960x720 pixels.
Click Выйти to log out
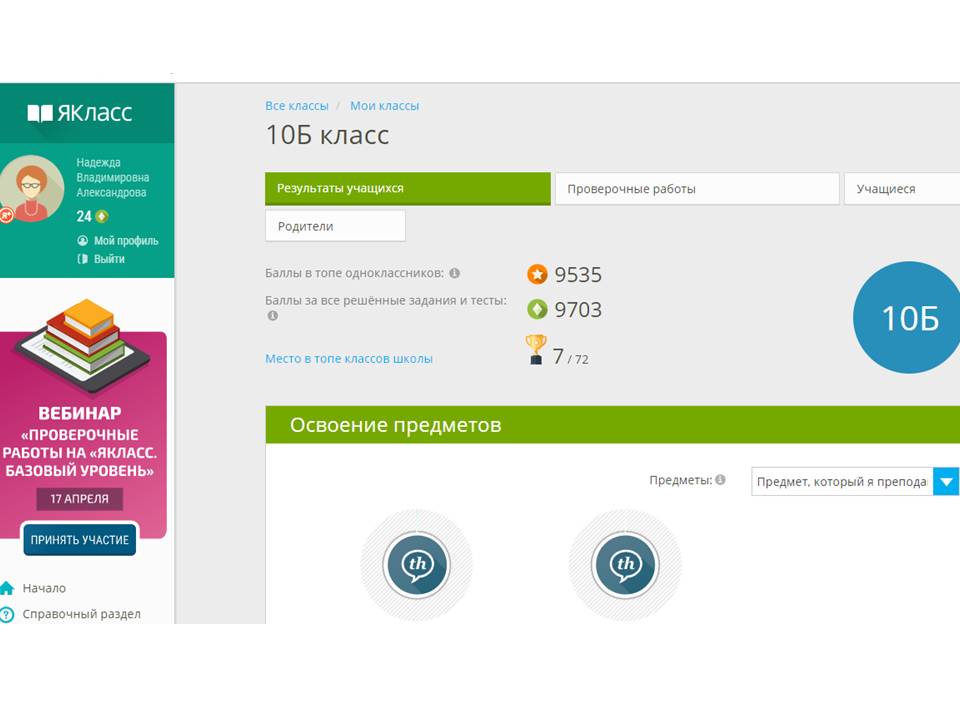pos(110,259)
